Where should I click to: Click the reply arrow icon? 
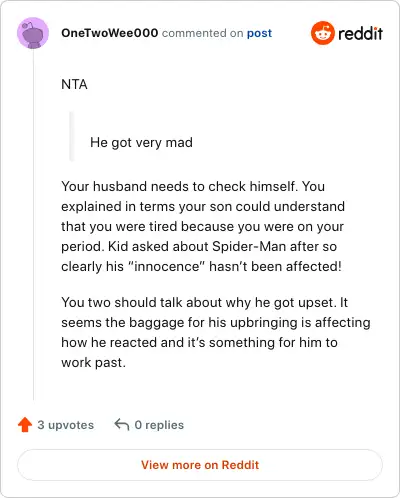pyautogui.click(x=122, y=424)
